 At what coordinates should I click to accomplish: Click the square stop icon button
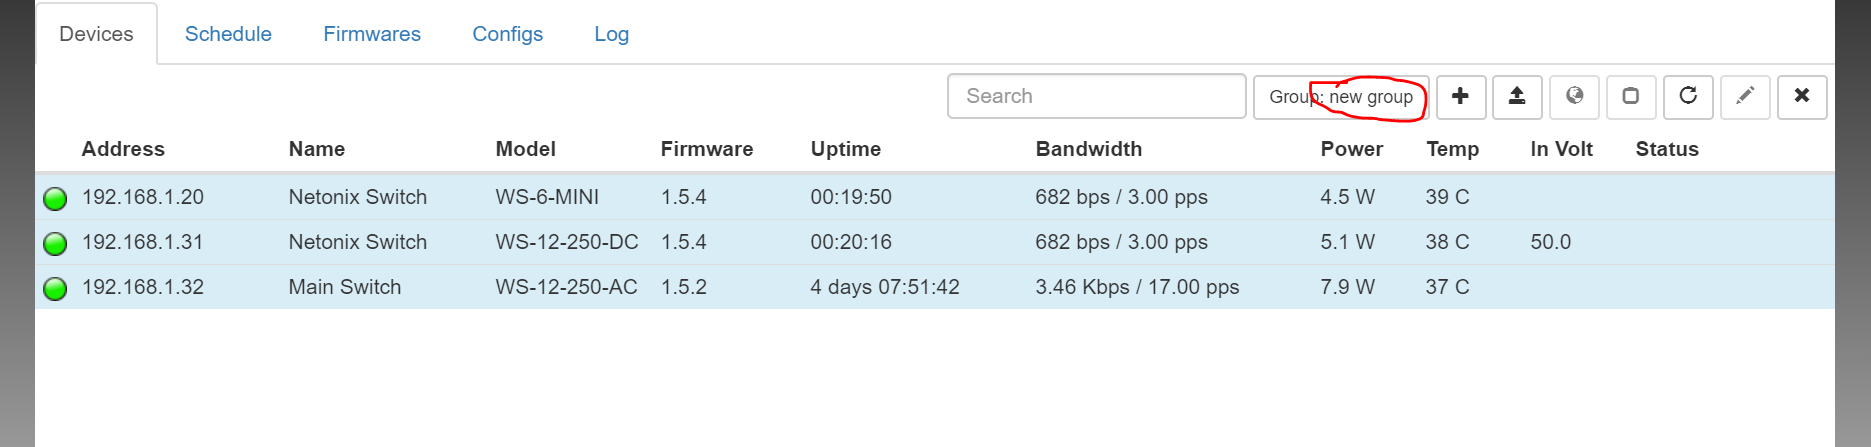tap(1631, 96)
